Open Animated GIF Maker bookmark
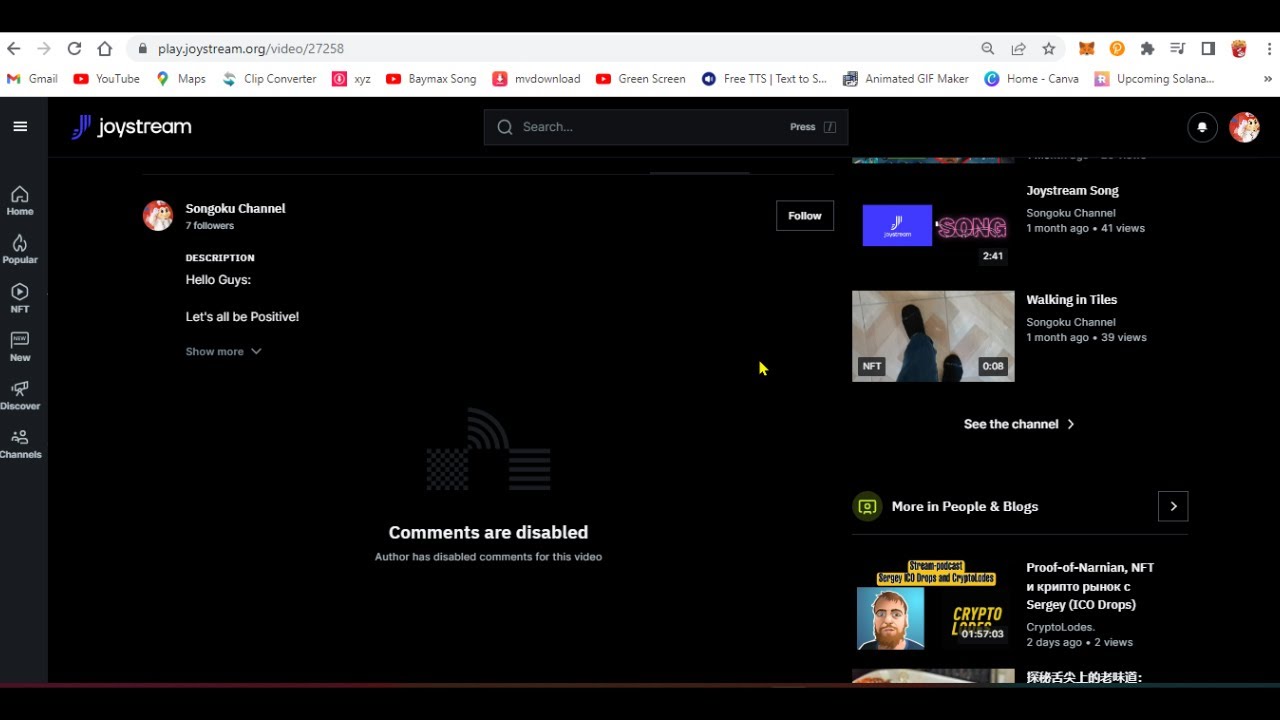1280x720 pixels. click(x=906, y=78)
